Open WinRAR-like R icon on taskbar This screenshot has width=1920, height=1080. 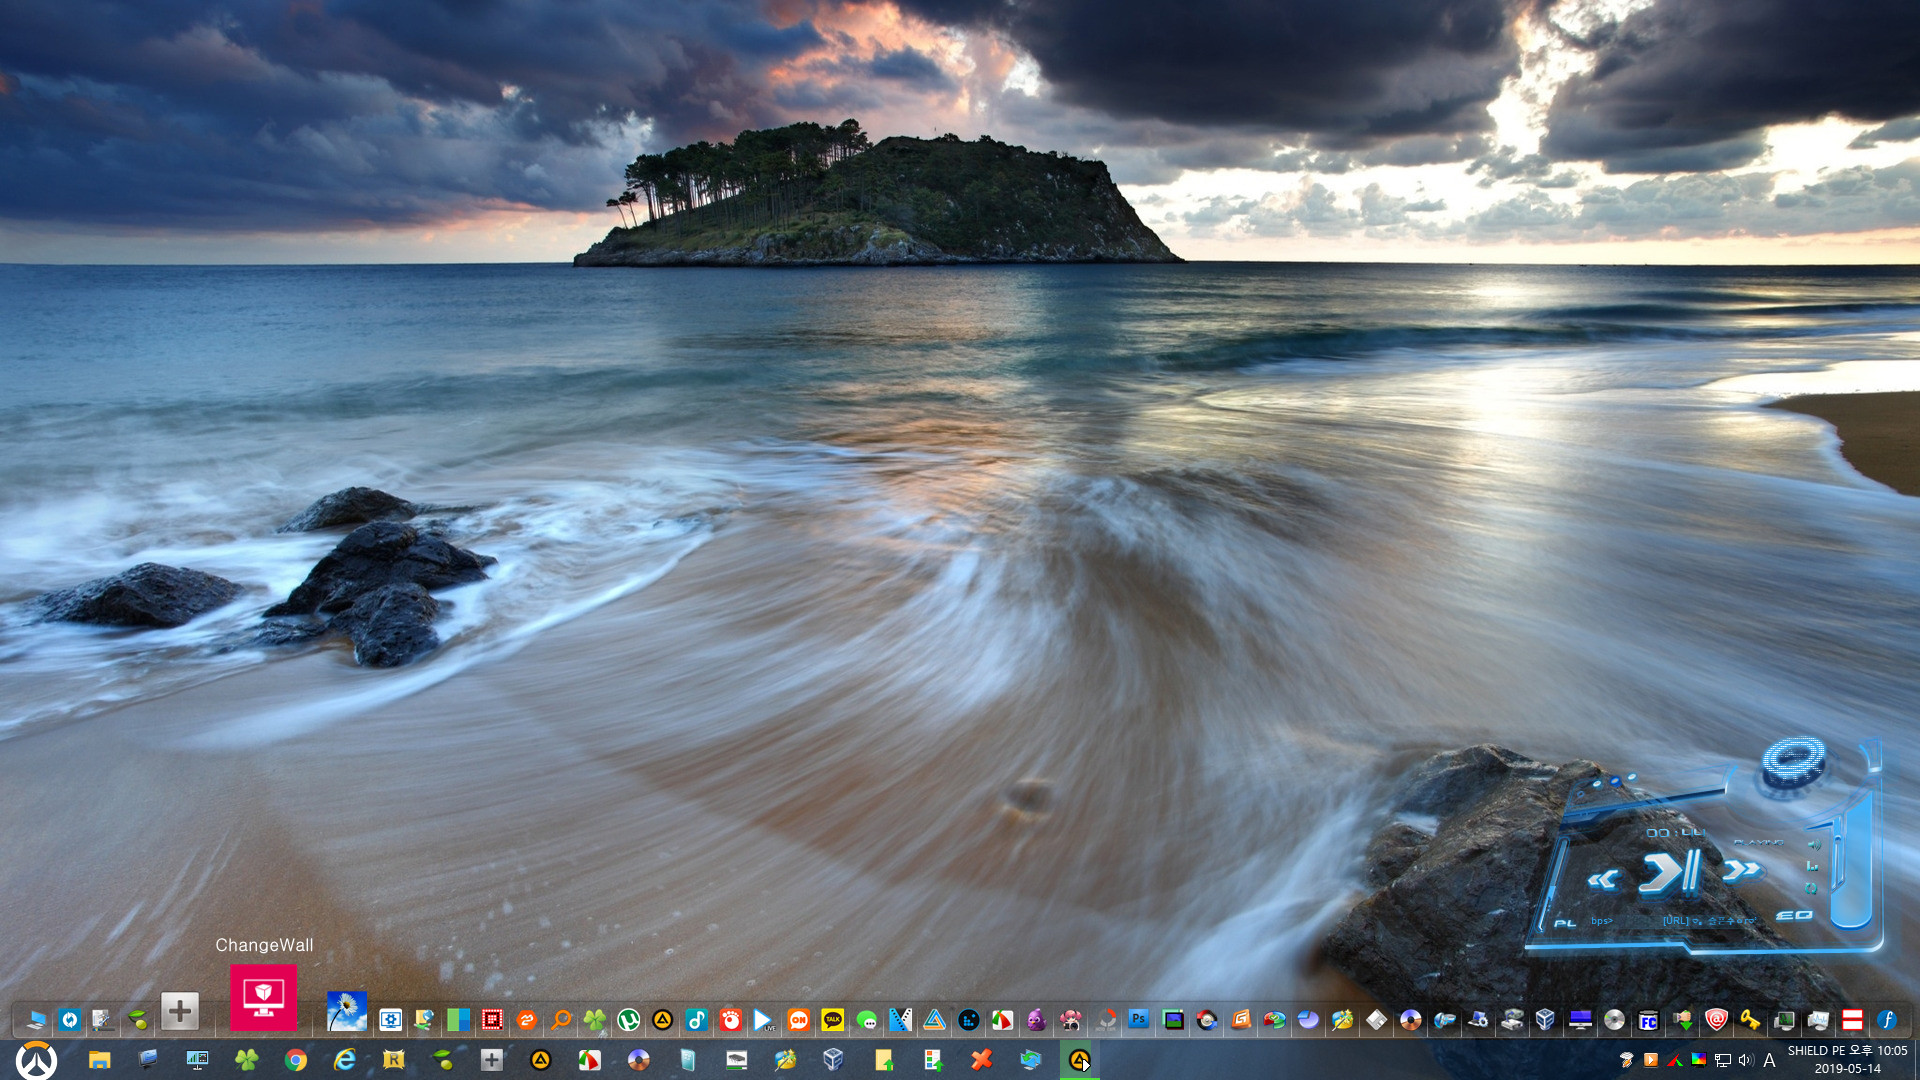[x=393, y=1060]
